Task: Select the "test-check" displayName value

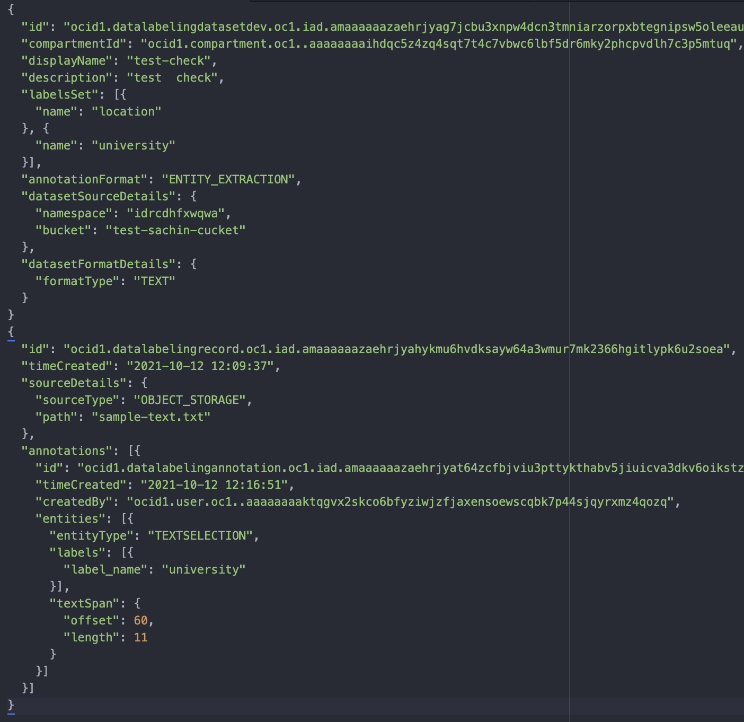Action: coord(169,61)
